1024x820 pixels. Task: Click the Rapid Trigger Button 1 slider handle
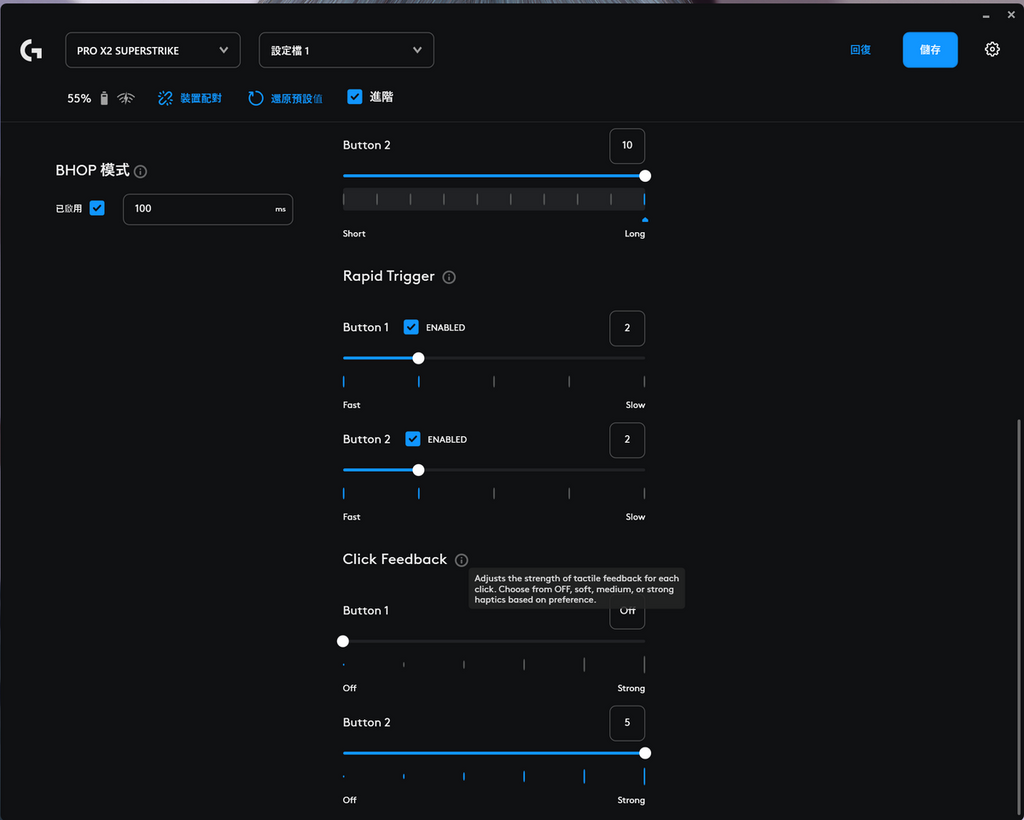click(x=418, y=358)
